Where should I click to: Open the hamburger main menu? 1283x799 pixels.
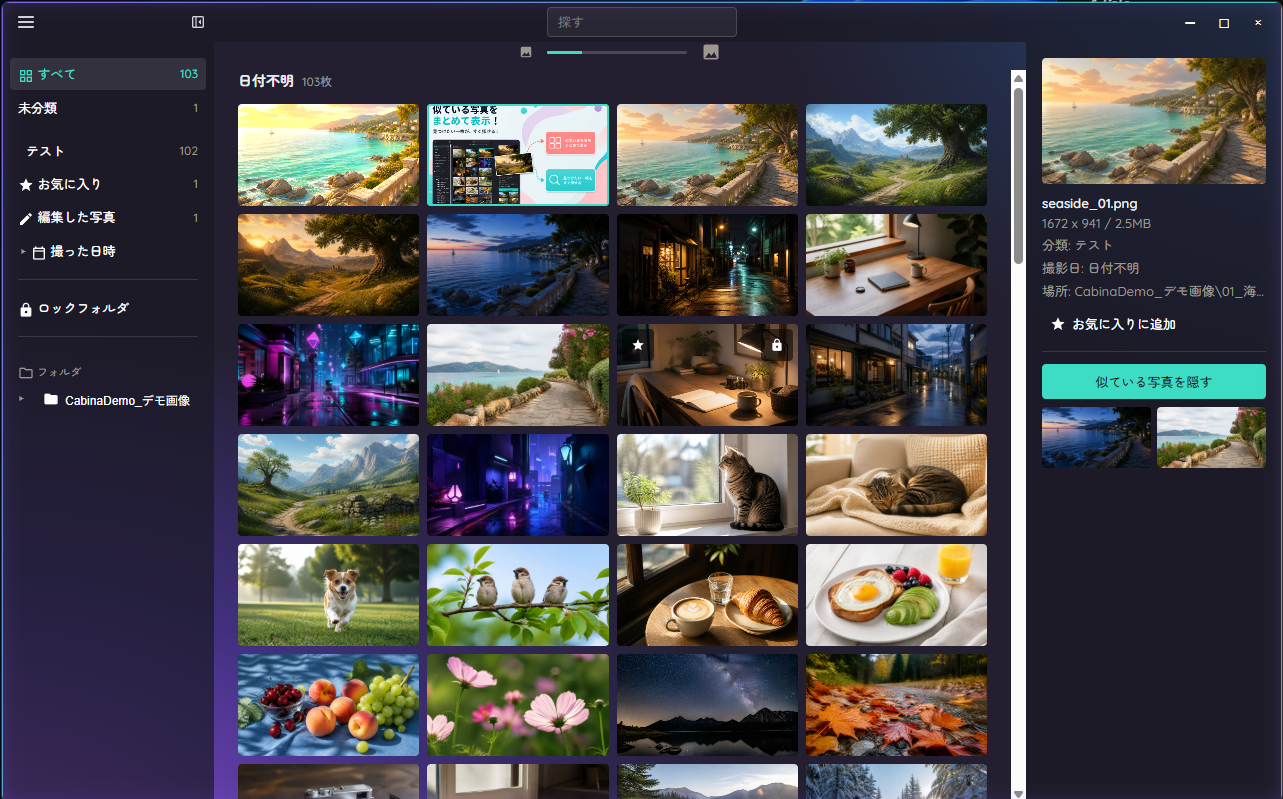26,22
